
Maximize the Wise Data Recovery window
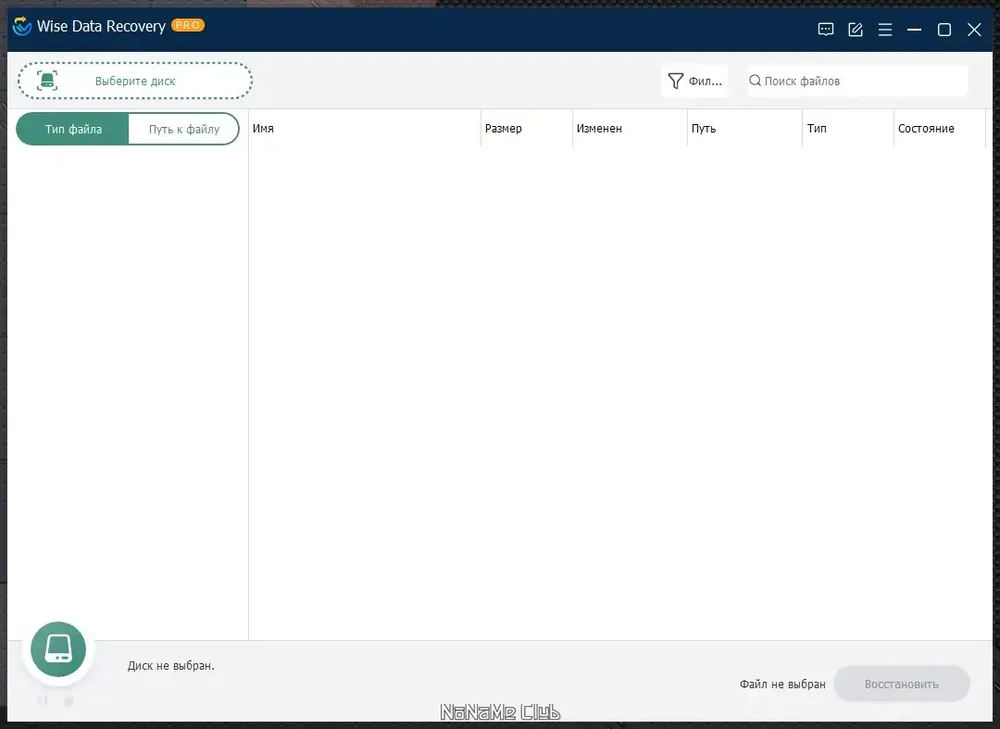944,29
